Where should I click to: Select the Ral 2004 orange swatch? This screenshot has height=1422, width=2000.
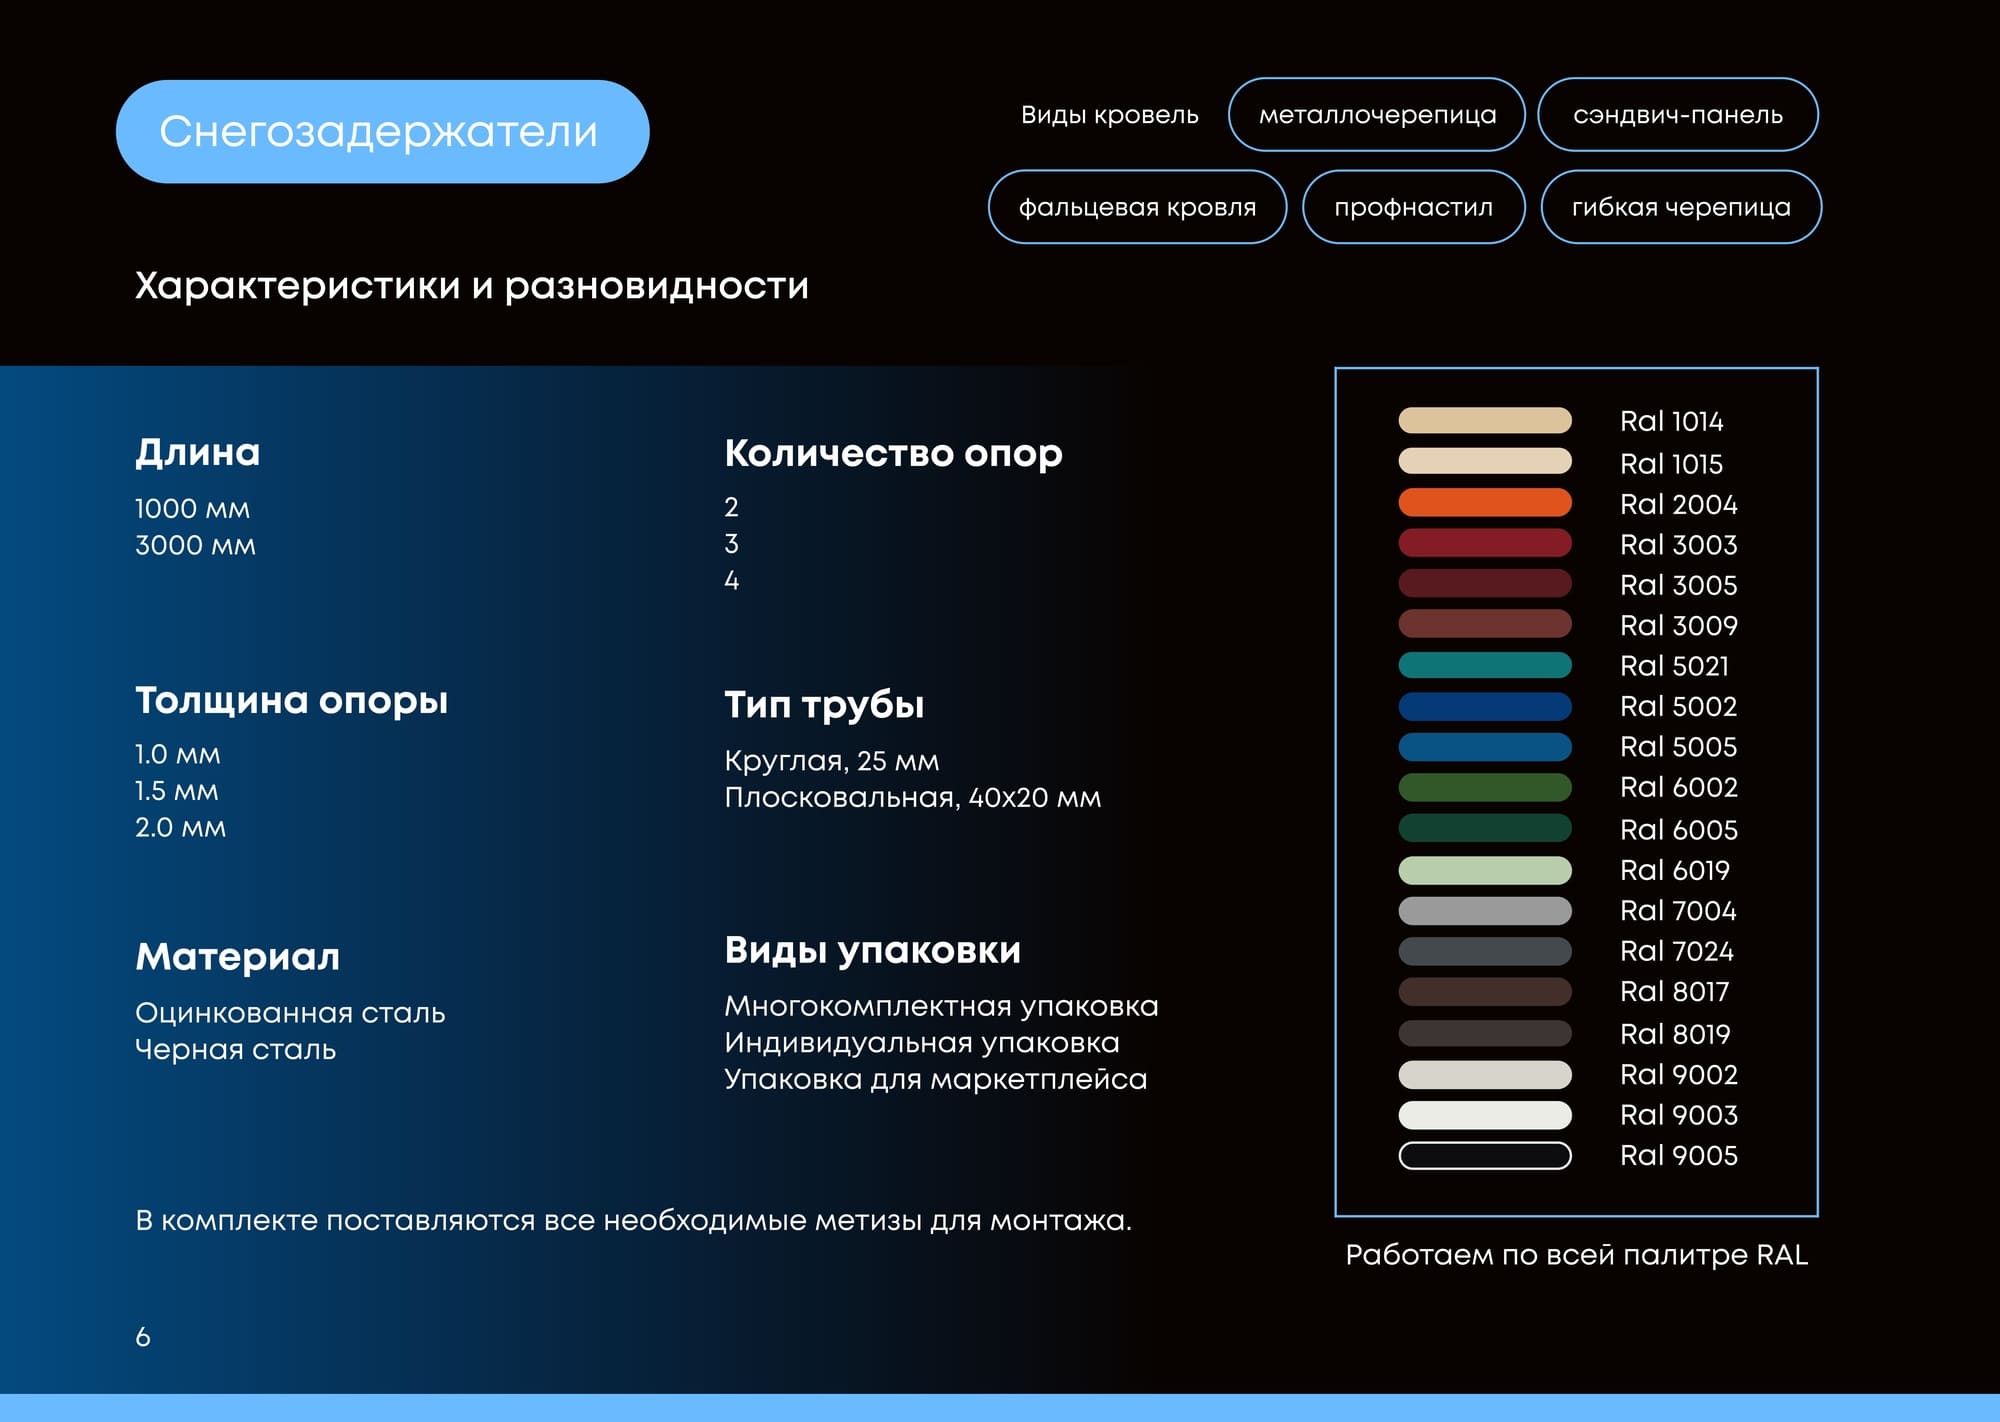[x=1485, y=502]
